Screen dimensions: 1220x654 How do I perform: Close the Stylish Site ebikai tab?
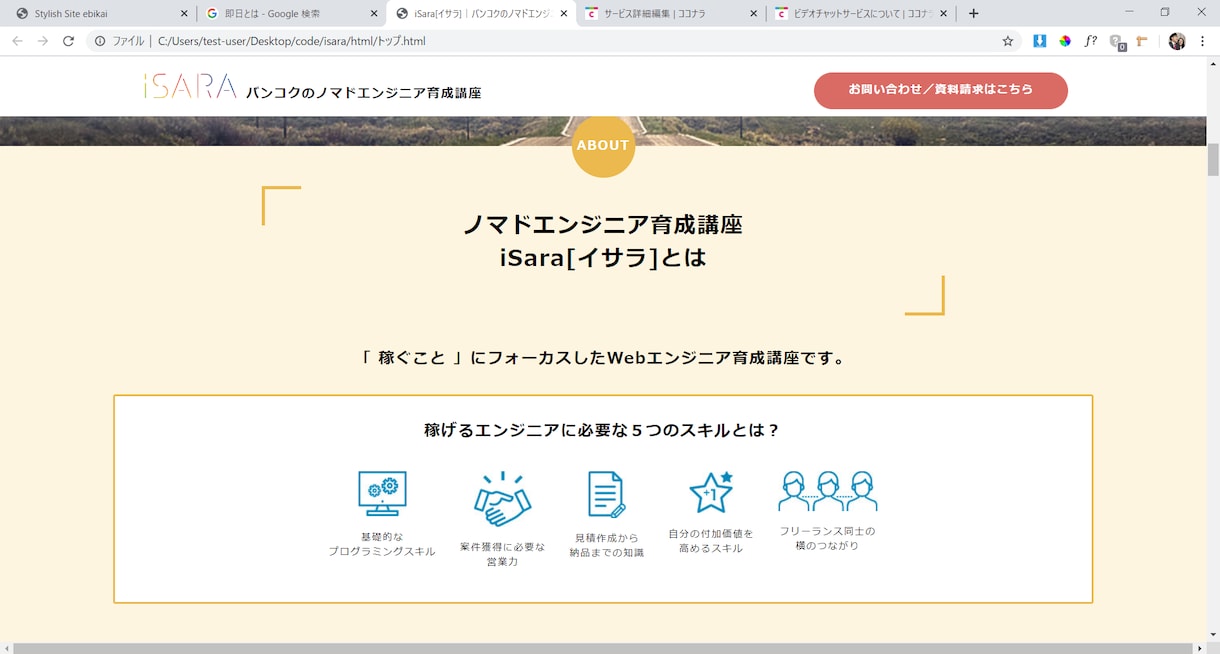(x=184, y=14)
